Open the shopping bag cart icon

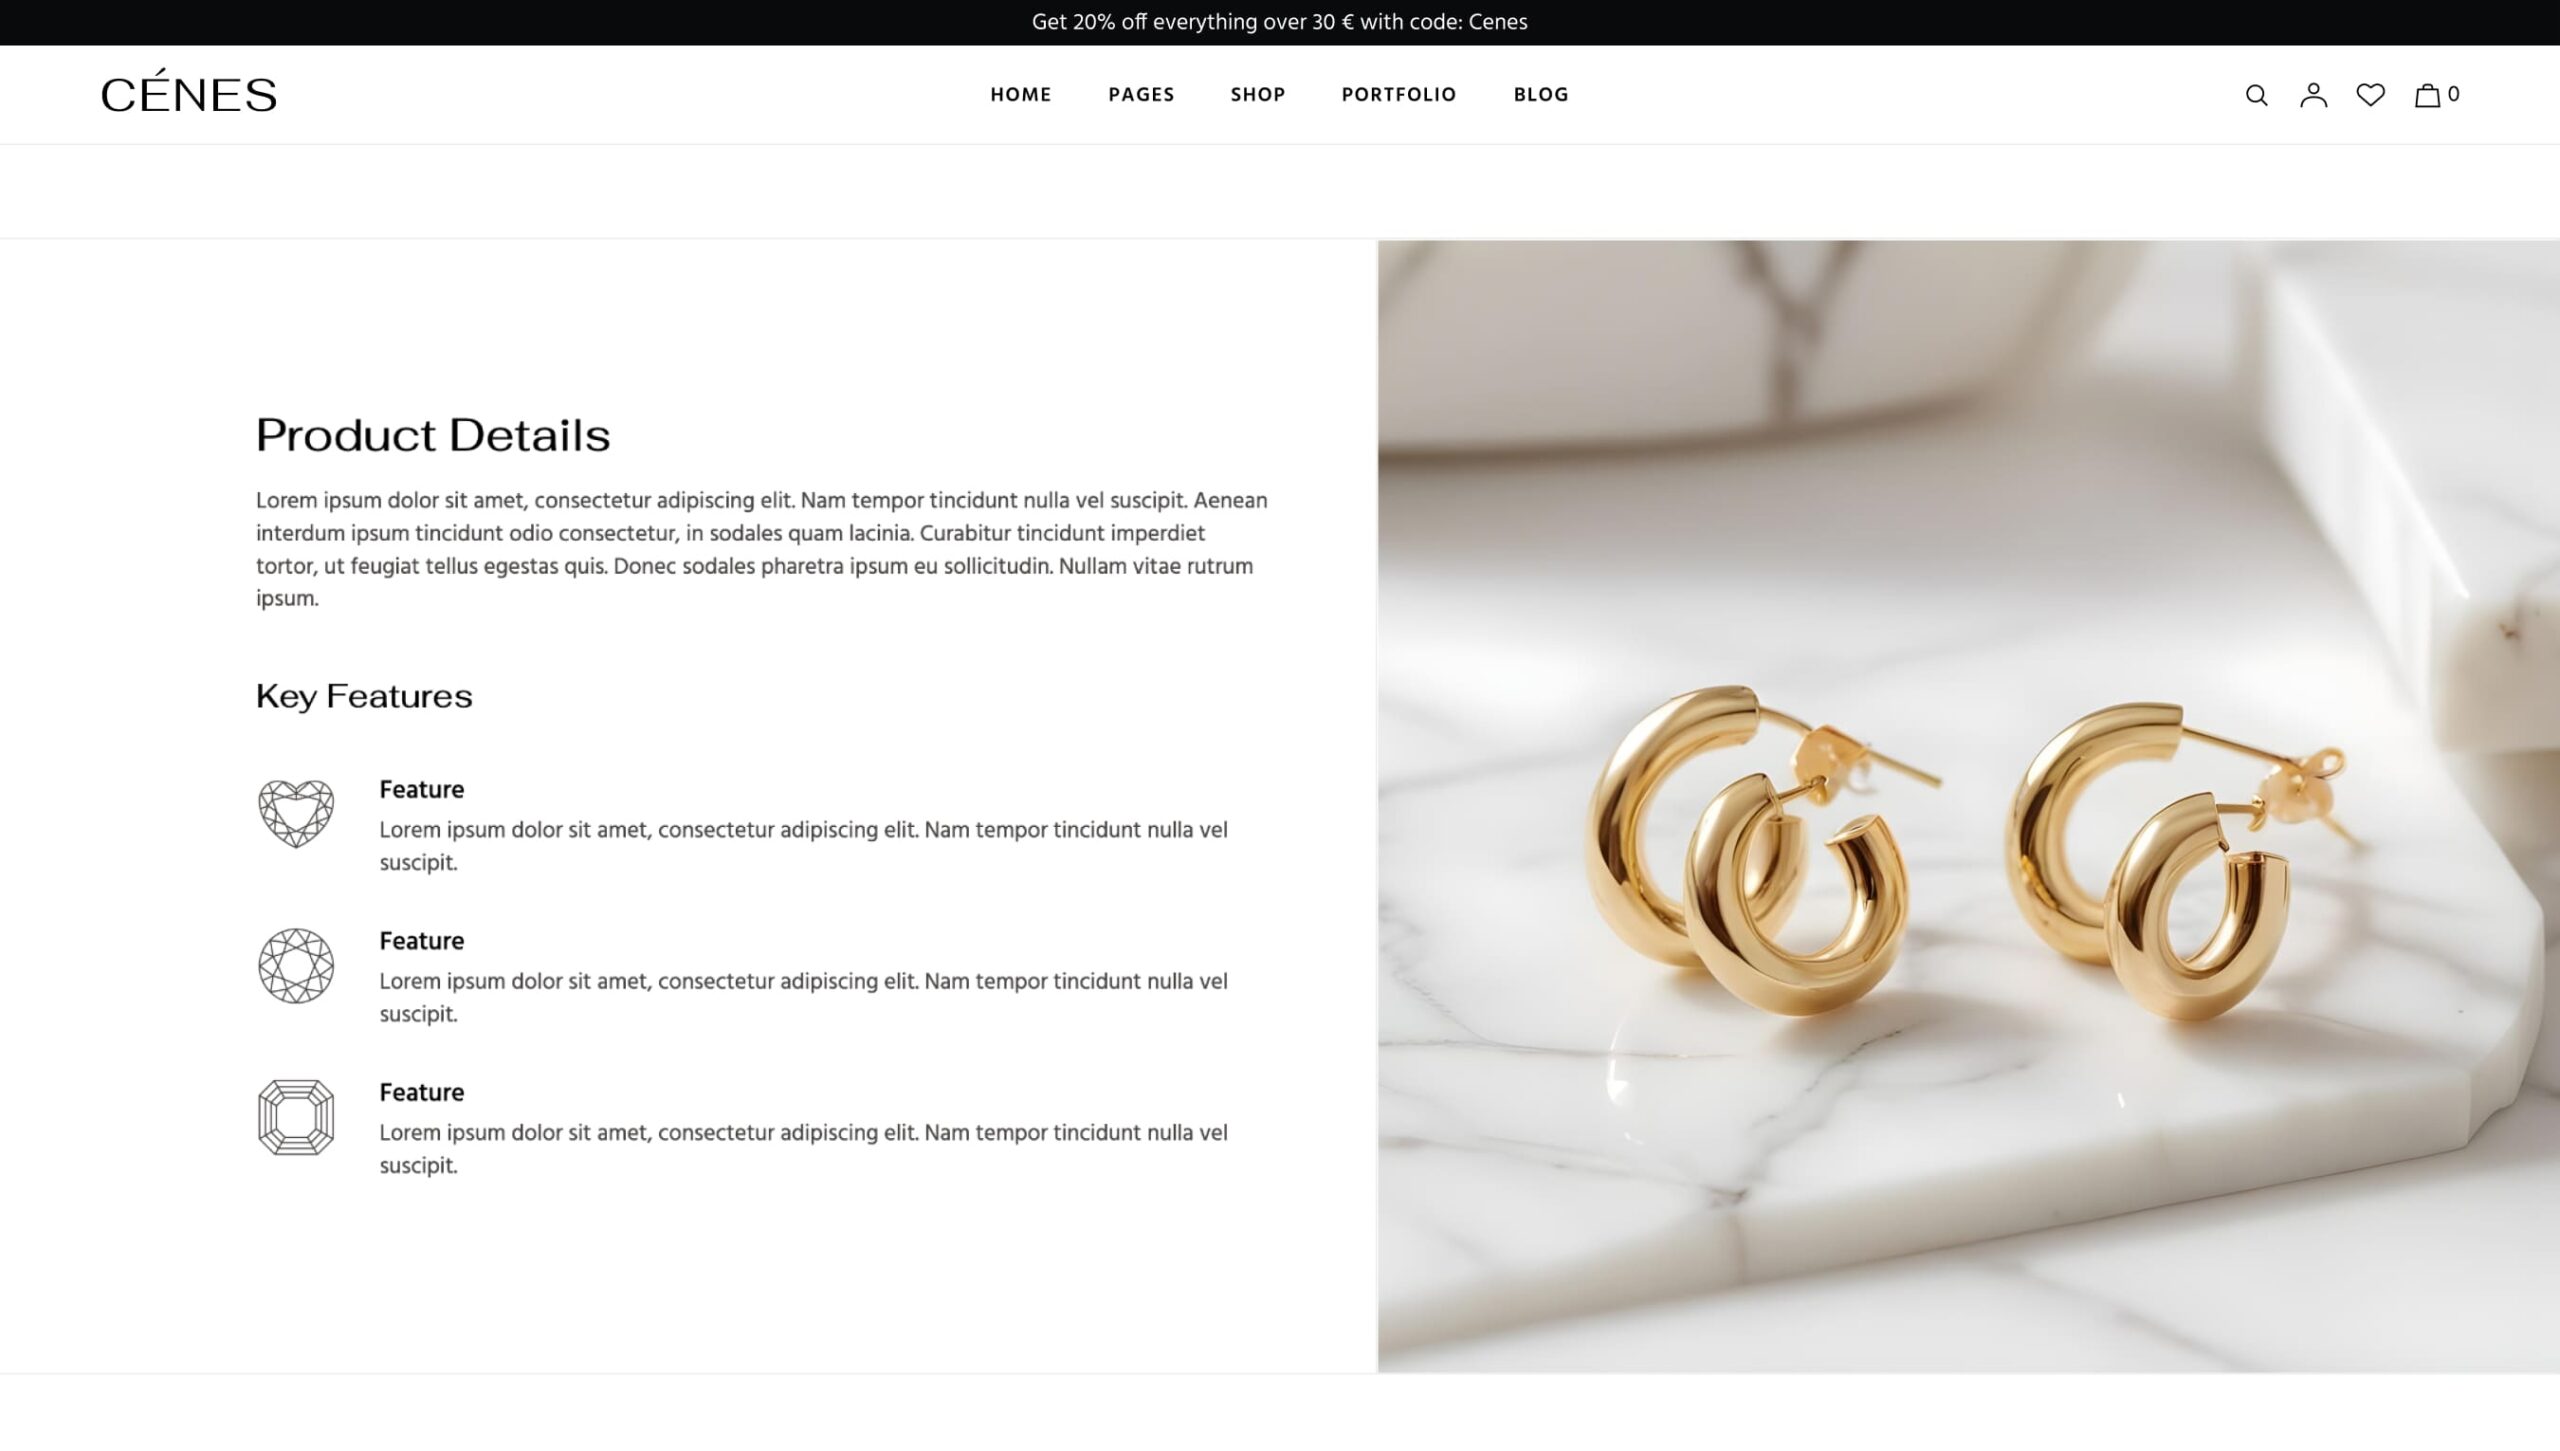(2436, 95)
